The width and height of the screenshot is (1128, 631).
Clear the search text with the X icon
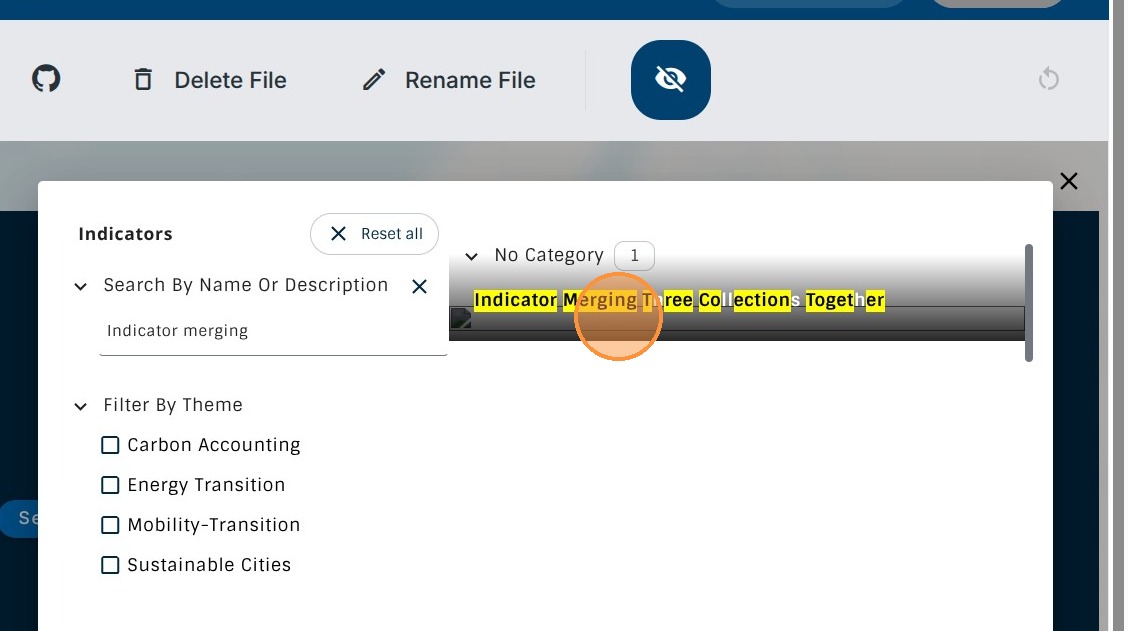pyautogui.click(x=419, y=287)
